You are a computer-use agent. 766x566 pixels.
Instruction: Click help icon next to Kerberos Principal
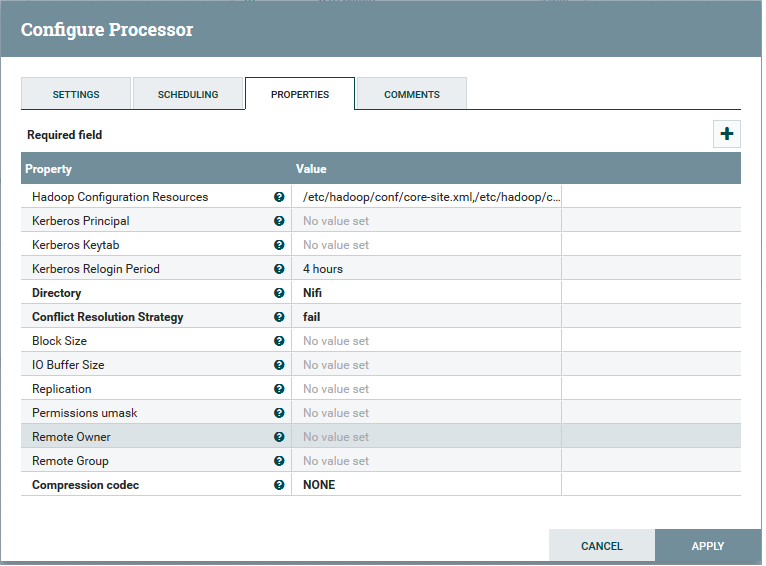click(279, 221)
